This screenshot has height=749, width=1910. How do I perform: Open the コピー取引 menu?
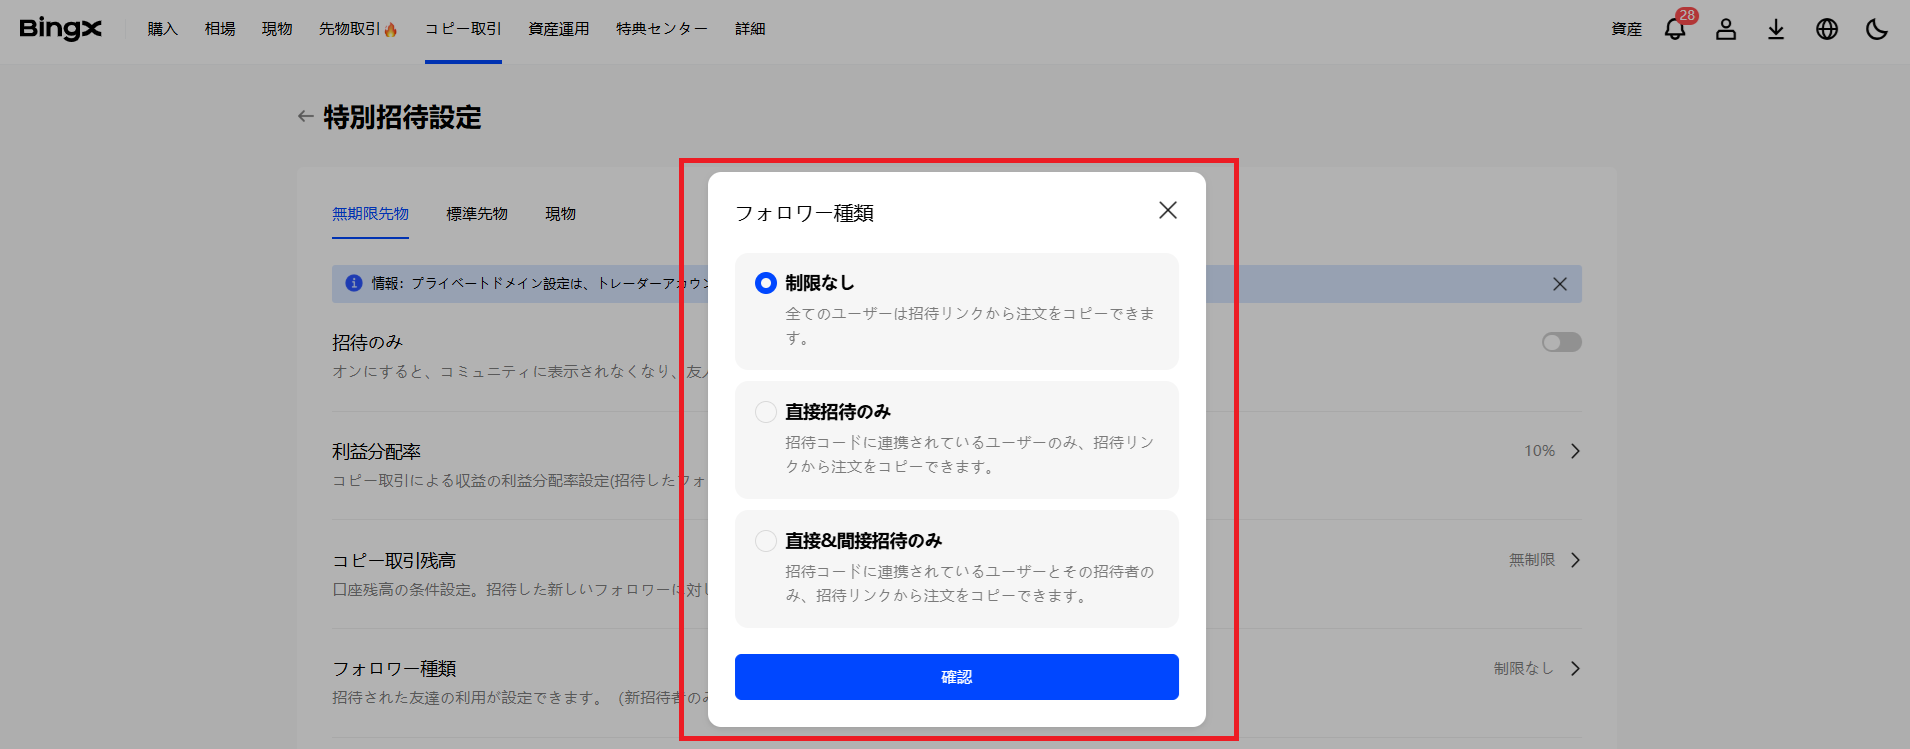click(x=463, y=29)
